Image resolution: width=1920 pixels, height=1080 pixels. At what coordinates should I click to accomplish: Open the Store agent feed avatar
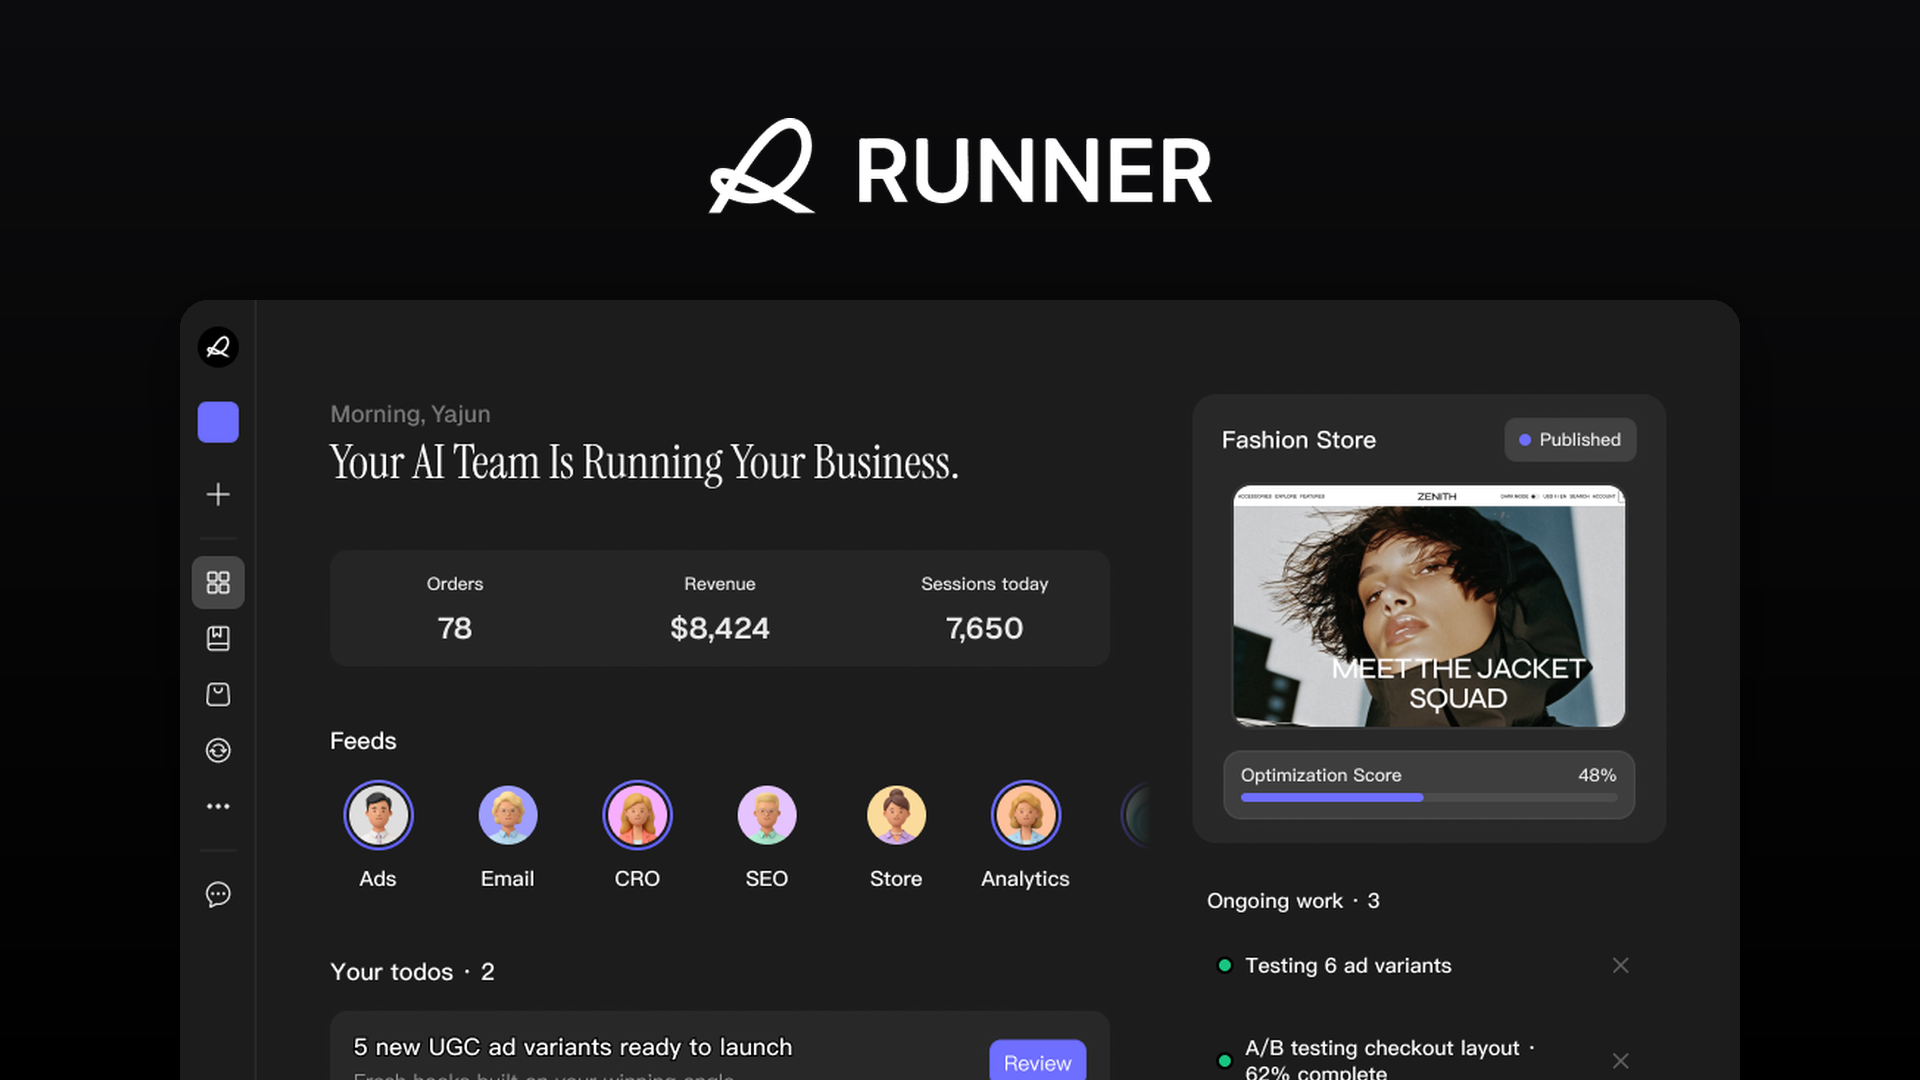tap(896, 815)
